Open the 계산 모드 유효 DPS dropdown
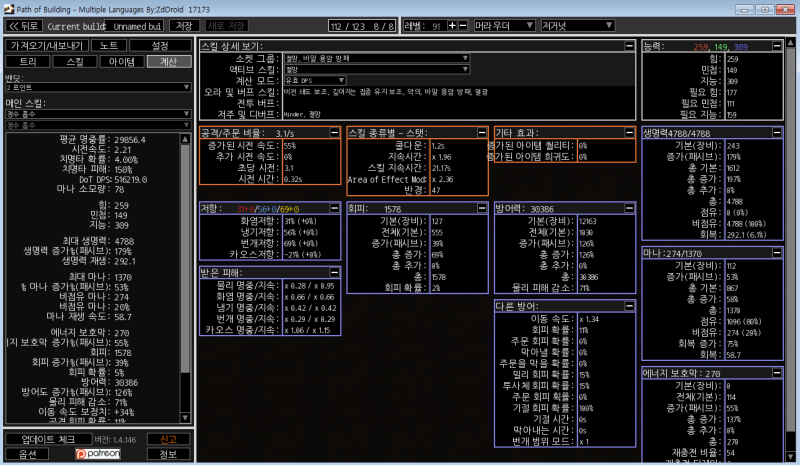 [315, 81]
